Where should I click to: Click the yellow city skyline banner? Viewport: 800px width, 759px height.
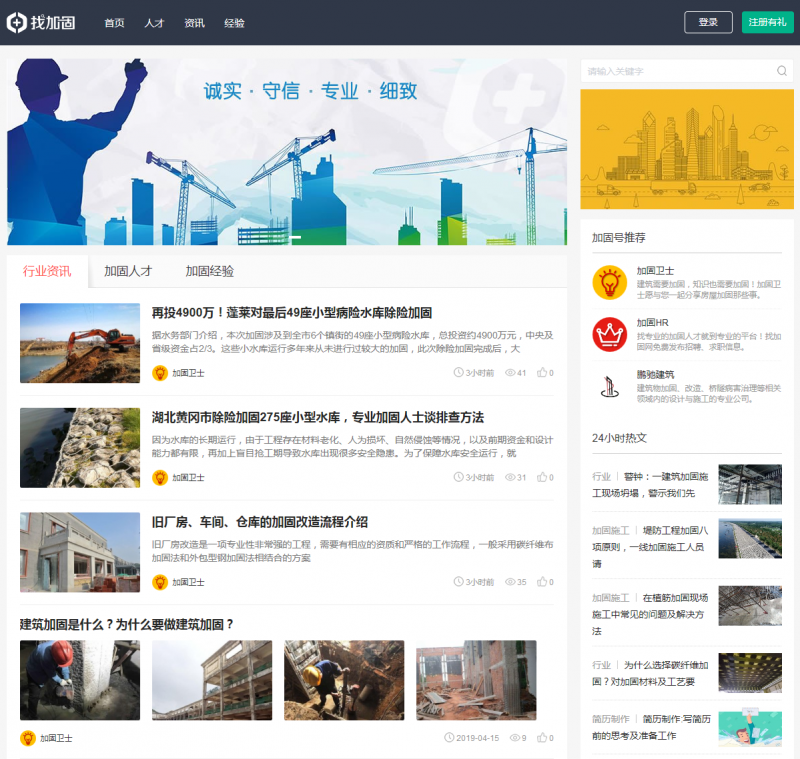(687, 149)
